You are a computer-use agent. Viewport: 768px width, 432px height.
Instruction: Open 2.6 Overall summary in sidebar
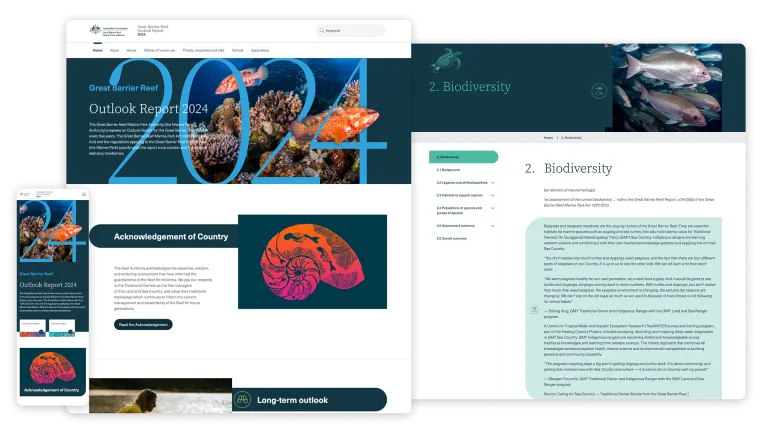tap(452, 239)
